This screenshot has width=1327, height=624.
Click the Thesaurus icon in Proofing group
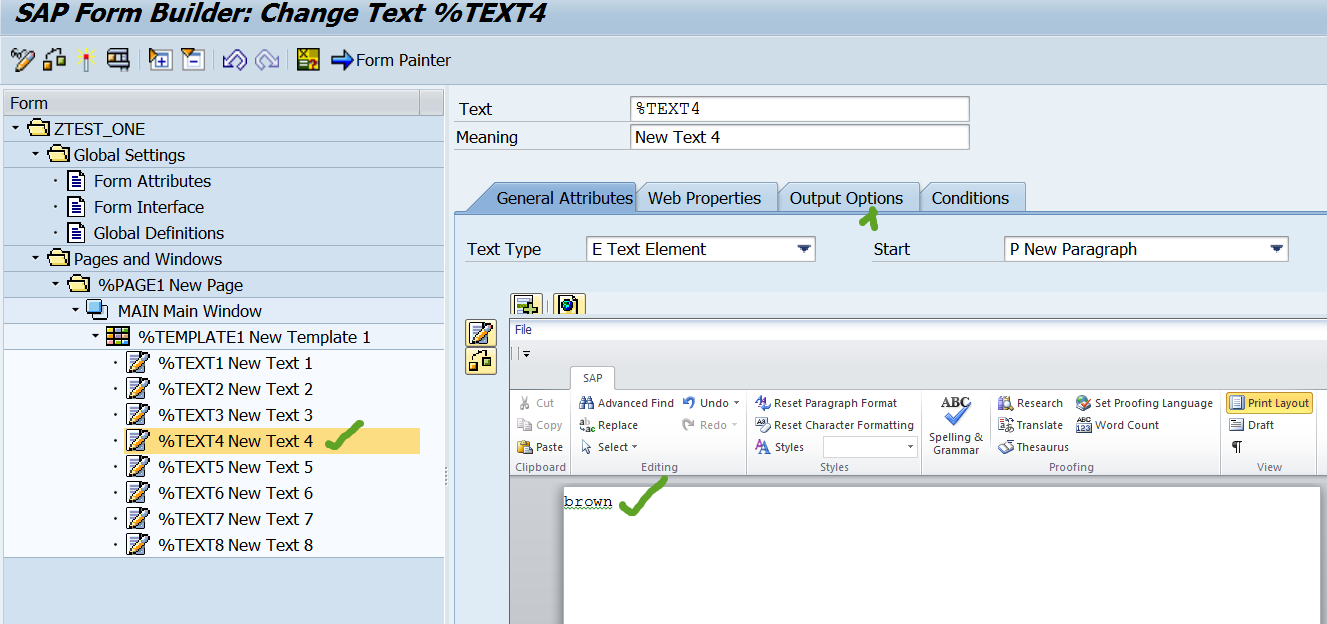pos(1033,446)
